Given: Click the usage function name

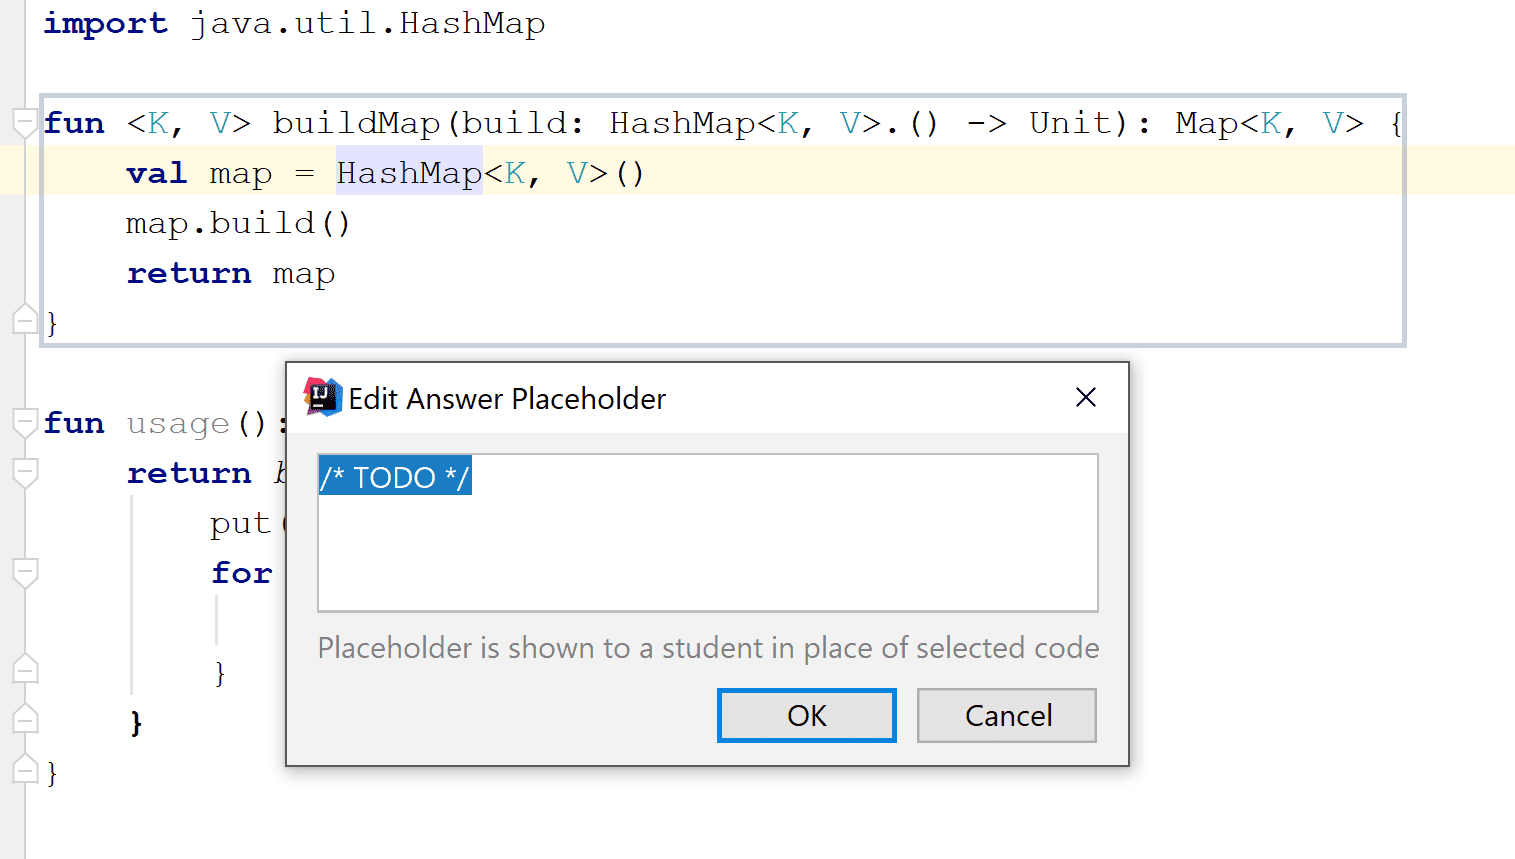Looking at the screenshot, I should click(178, 423).
